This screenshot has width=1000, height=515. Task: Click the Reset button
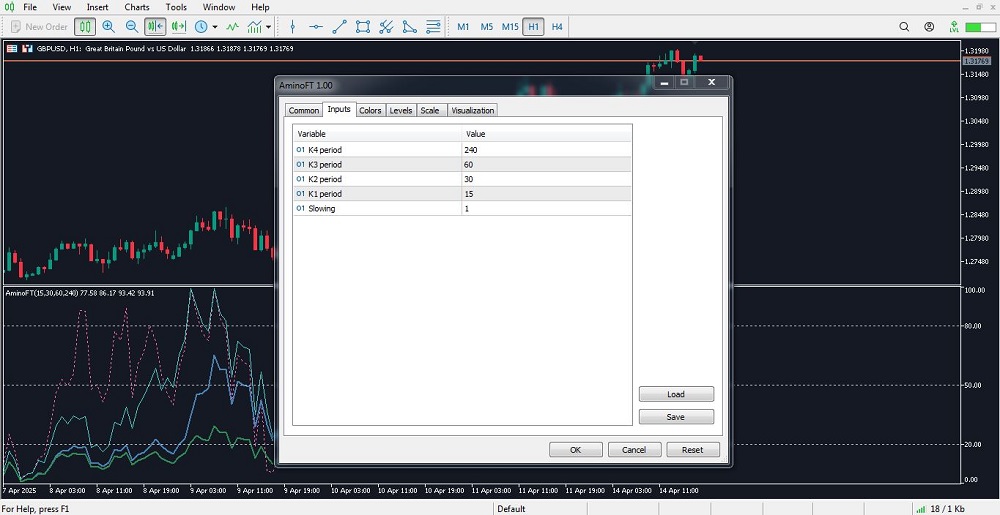[692, 450]
